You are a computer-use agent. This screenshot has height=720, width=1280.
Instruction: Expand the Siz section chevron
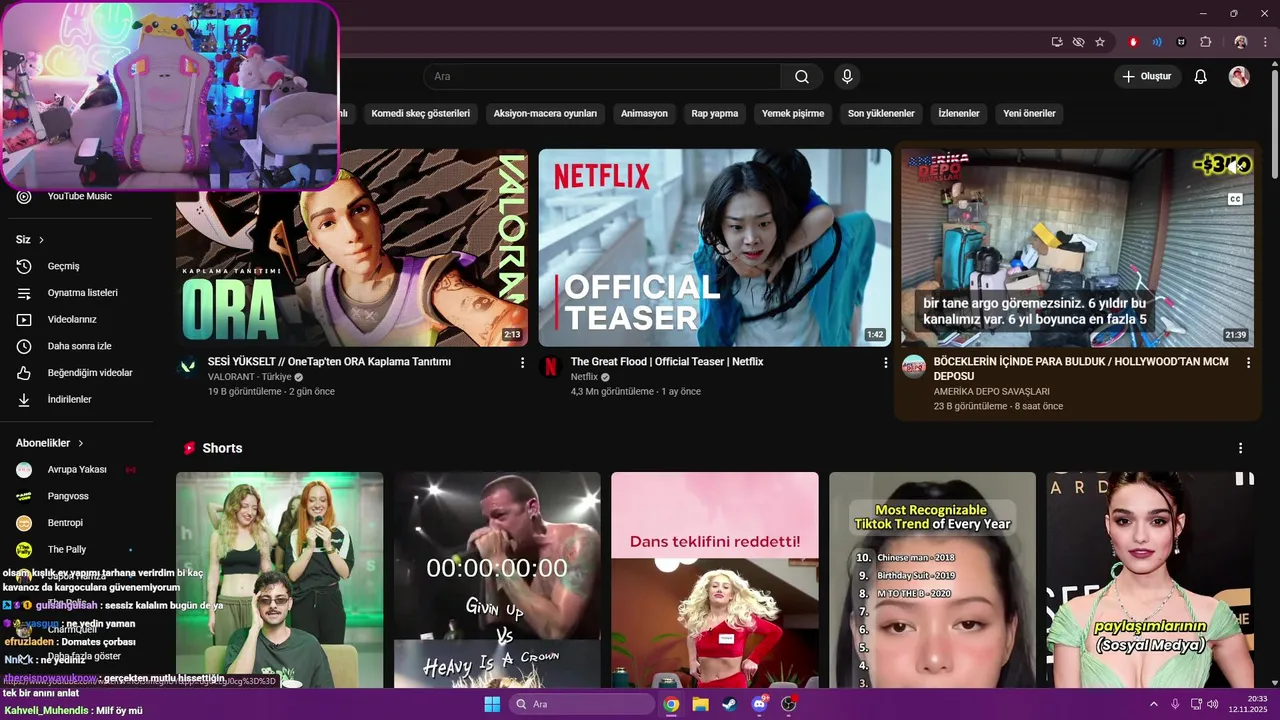pyautogui.click(x=41, y=240)
